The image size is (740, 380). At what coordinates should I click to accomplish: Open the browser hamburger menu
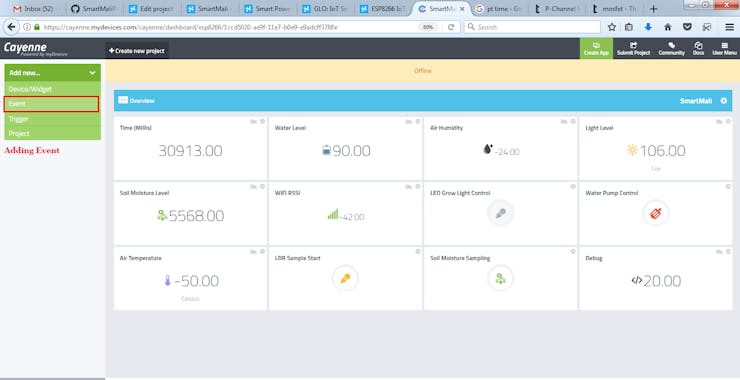tap(730, 27)
